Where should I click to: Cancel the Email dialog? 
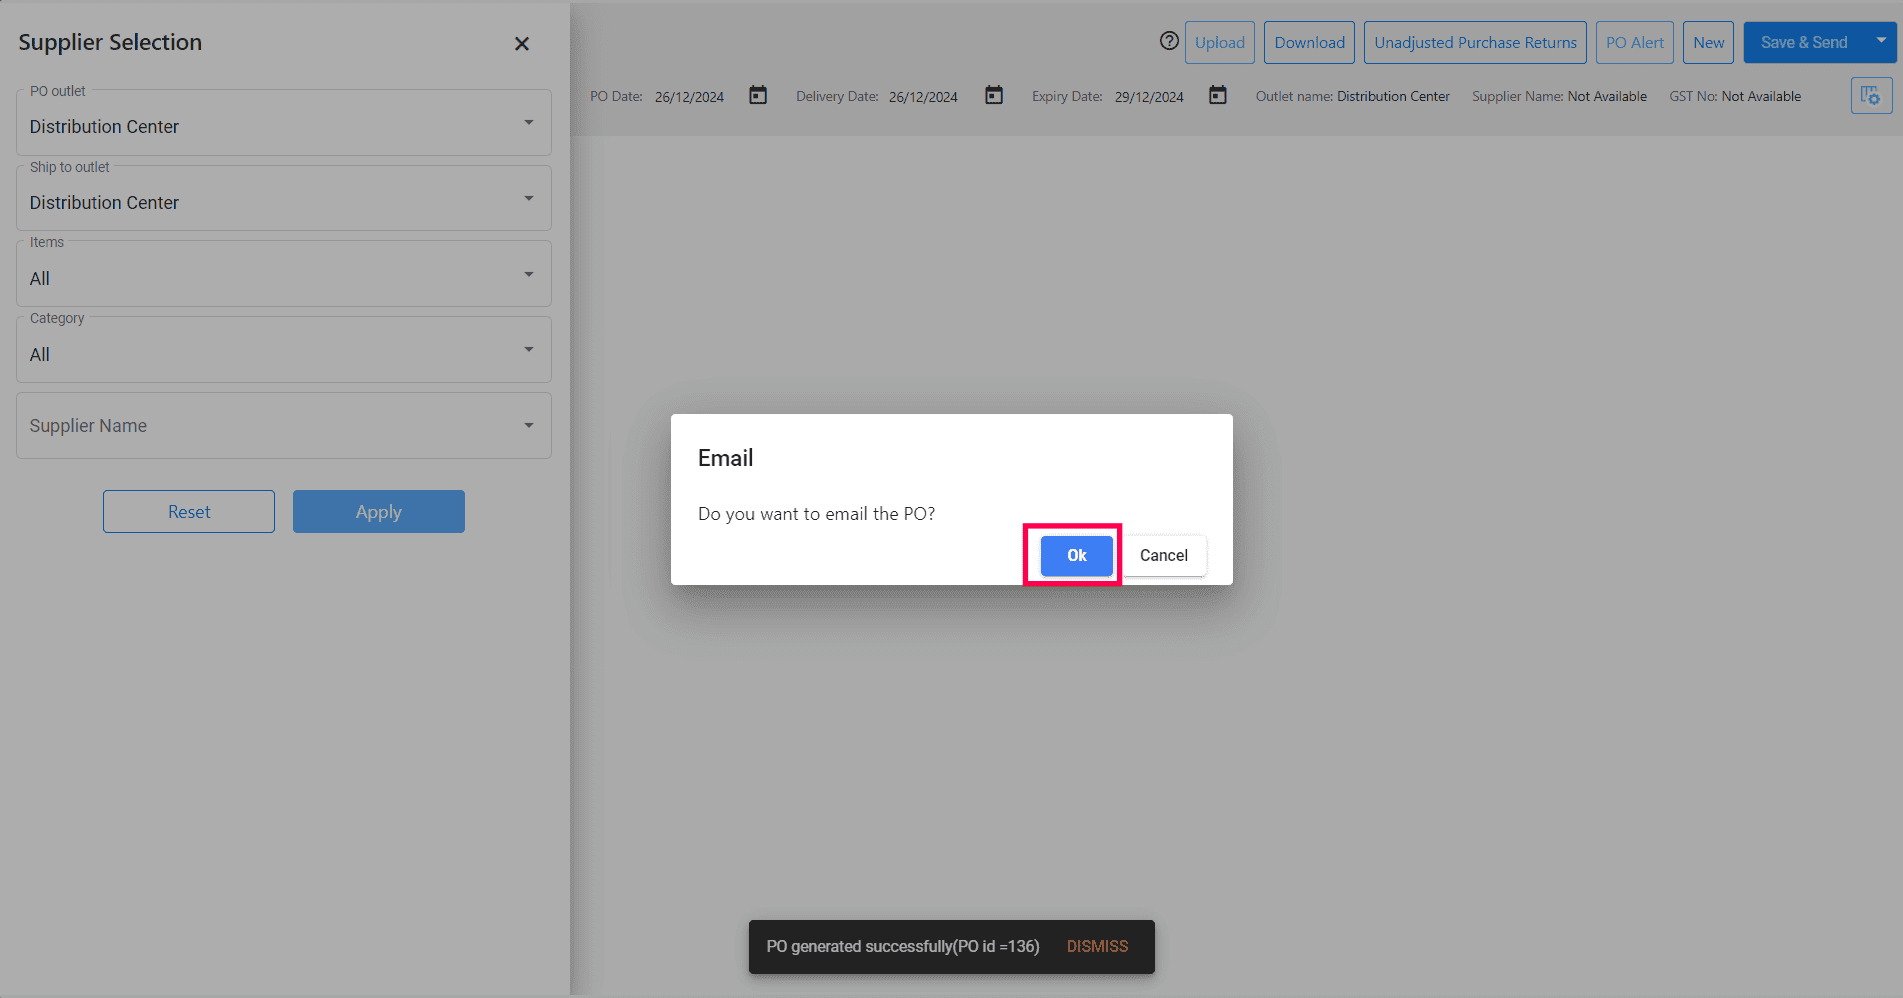[x=1164, y=556]
